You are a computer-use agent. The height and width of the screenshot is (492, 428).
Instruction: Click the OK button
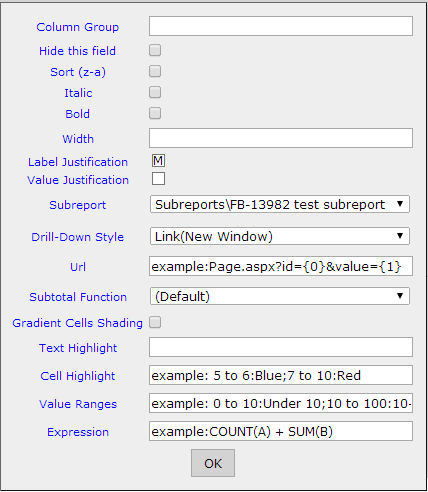213,463
